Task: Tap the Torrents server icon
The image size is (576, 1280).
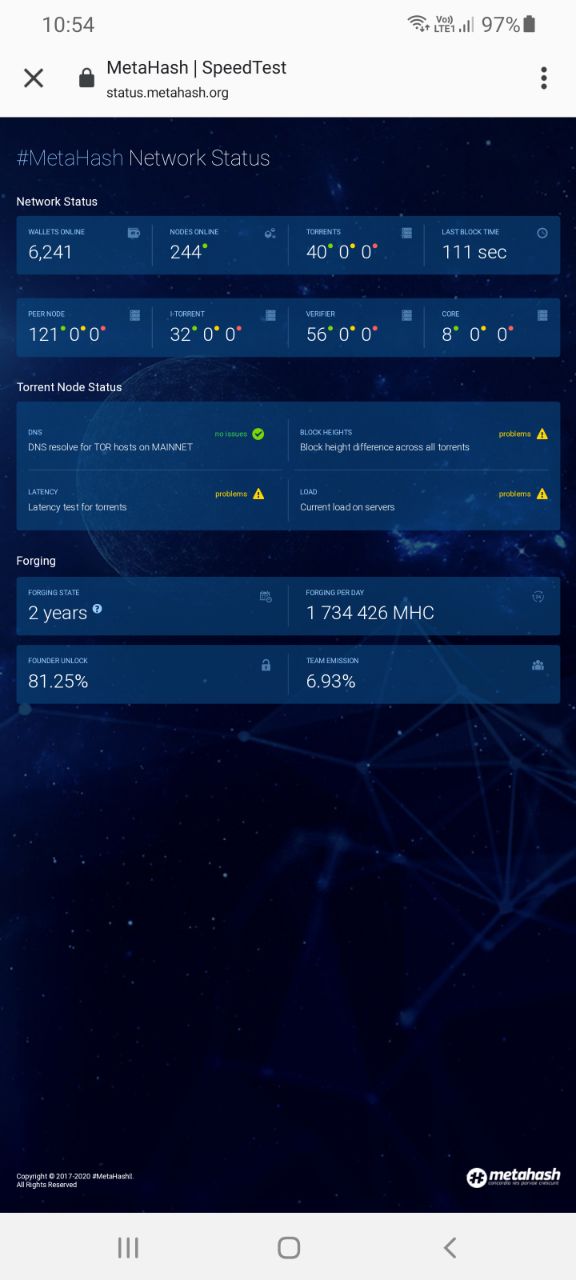Action: click(x=407, y=233)
